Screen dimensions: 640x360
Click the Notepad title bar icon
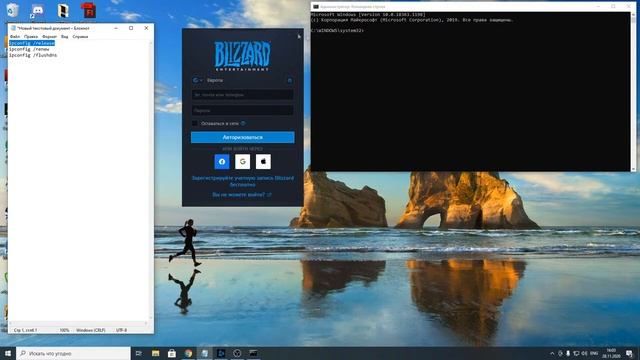click(x=13, y=28)
